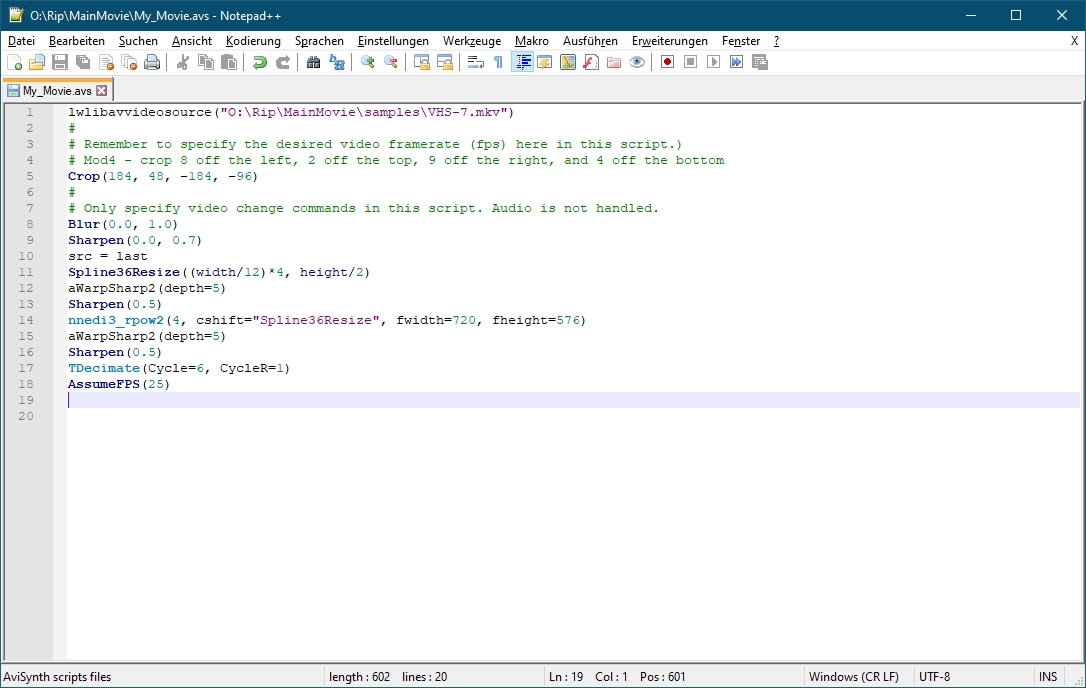
Task: Click the Print toolbar icon
Action: (152, 62)
